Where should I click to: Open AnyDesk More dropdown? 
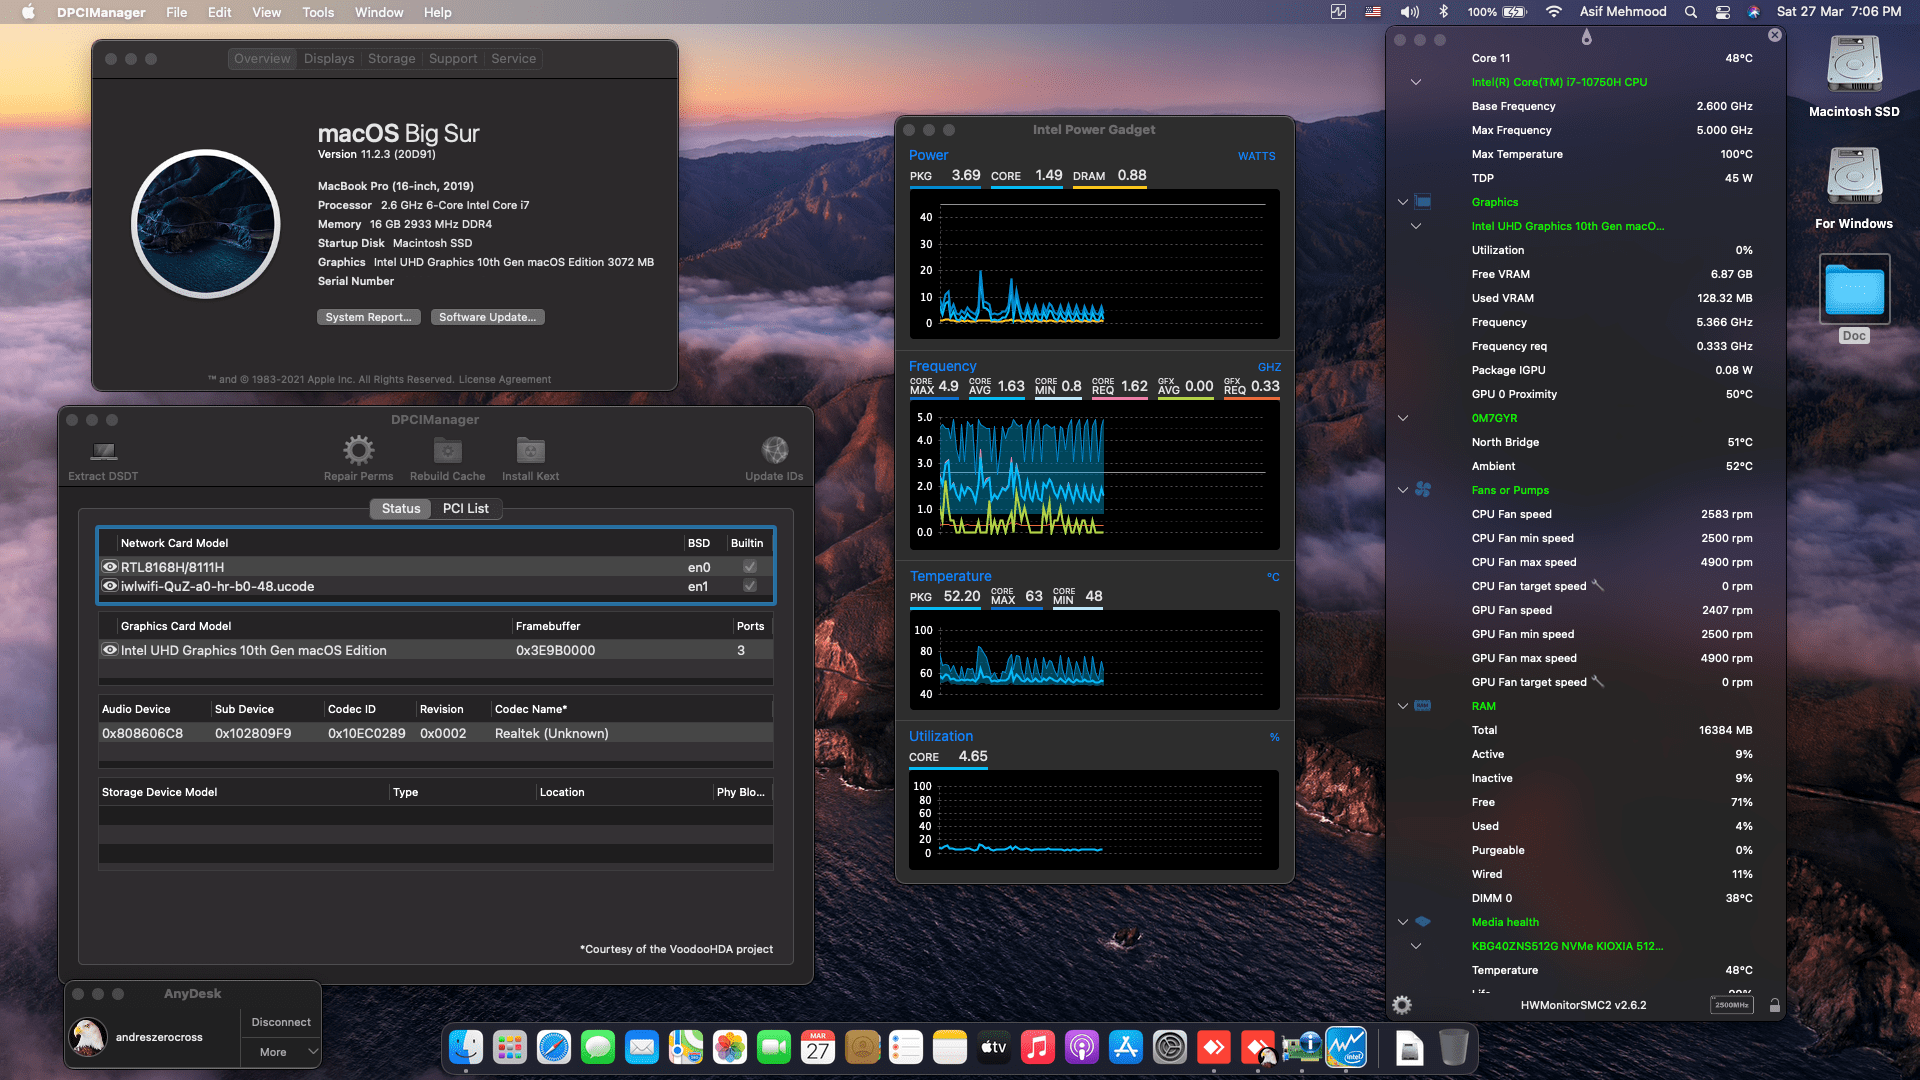[281, 1052]
